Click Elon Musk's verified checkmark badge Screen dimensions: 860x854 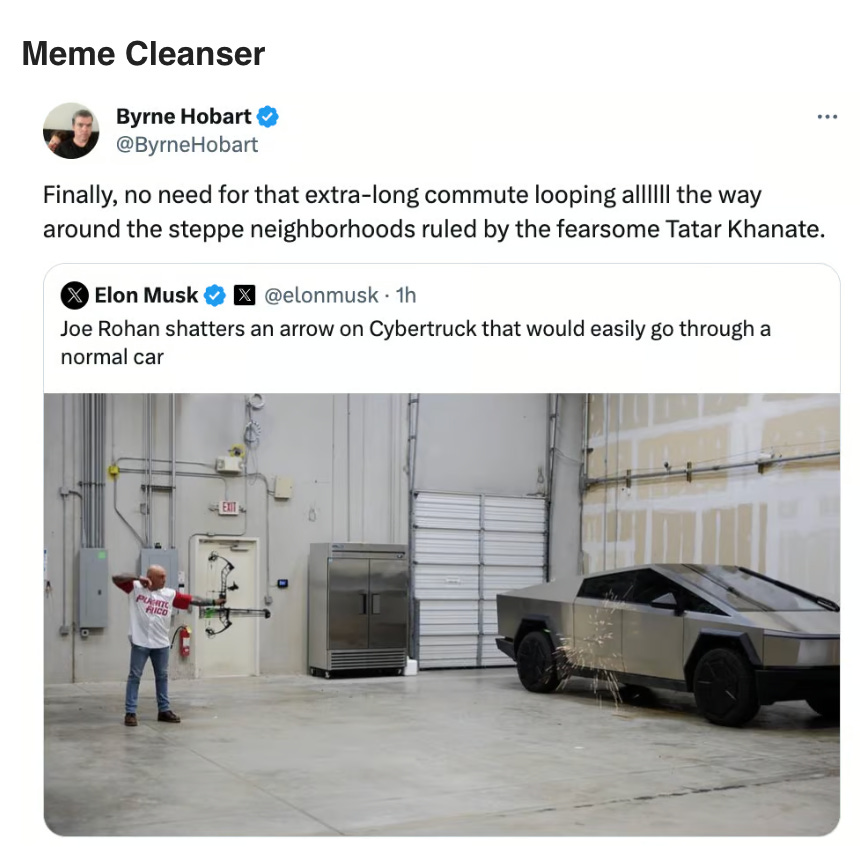214,295
